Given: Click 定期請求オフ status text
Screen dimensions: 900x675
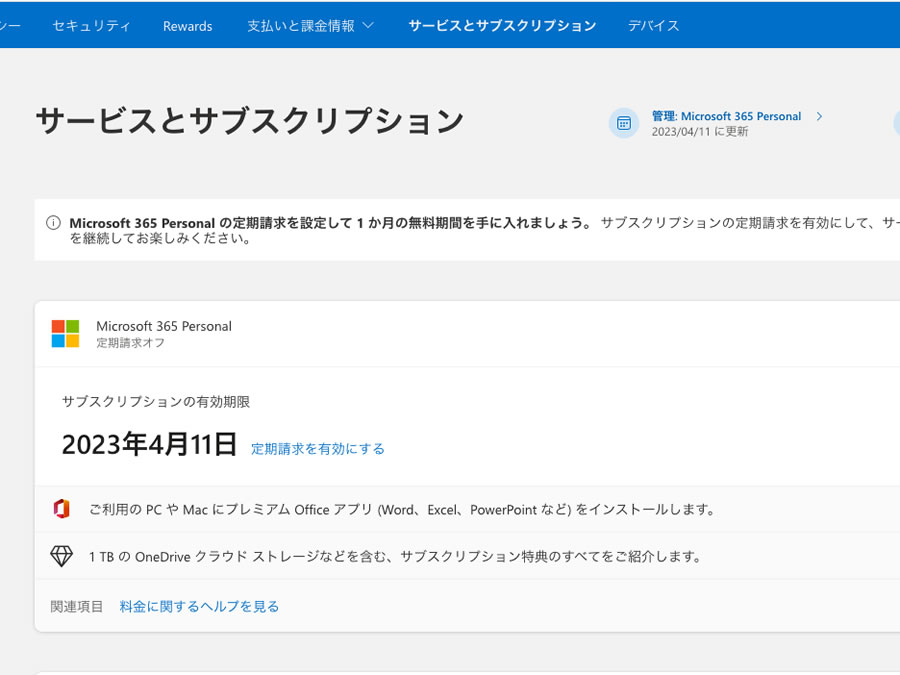Looking at the screenshot, I should [x=130, y=343].
